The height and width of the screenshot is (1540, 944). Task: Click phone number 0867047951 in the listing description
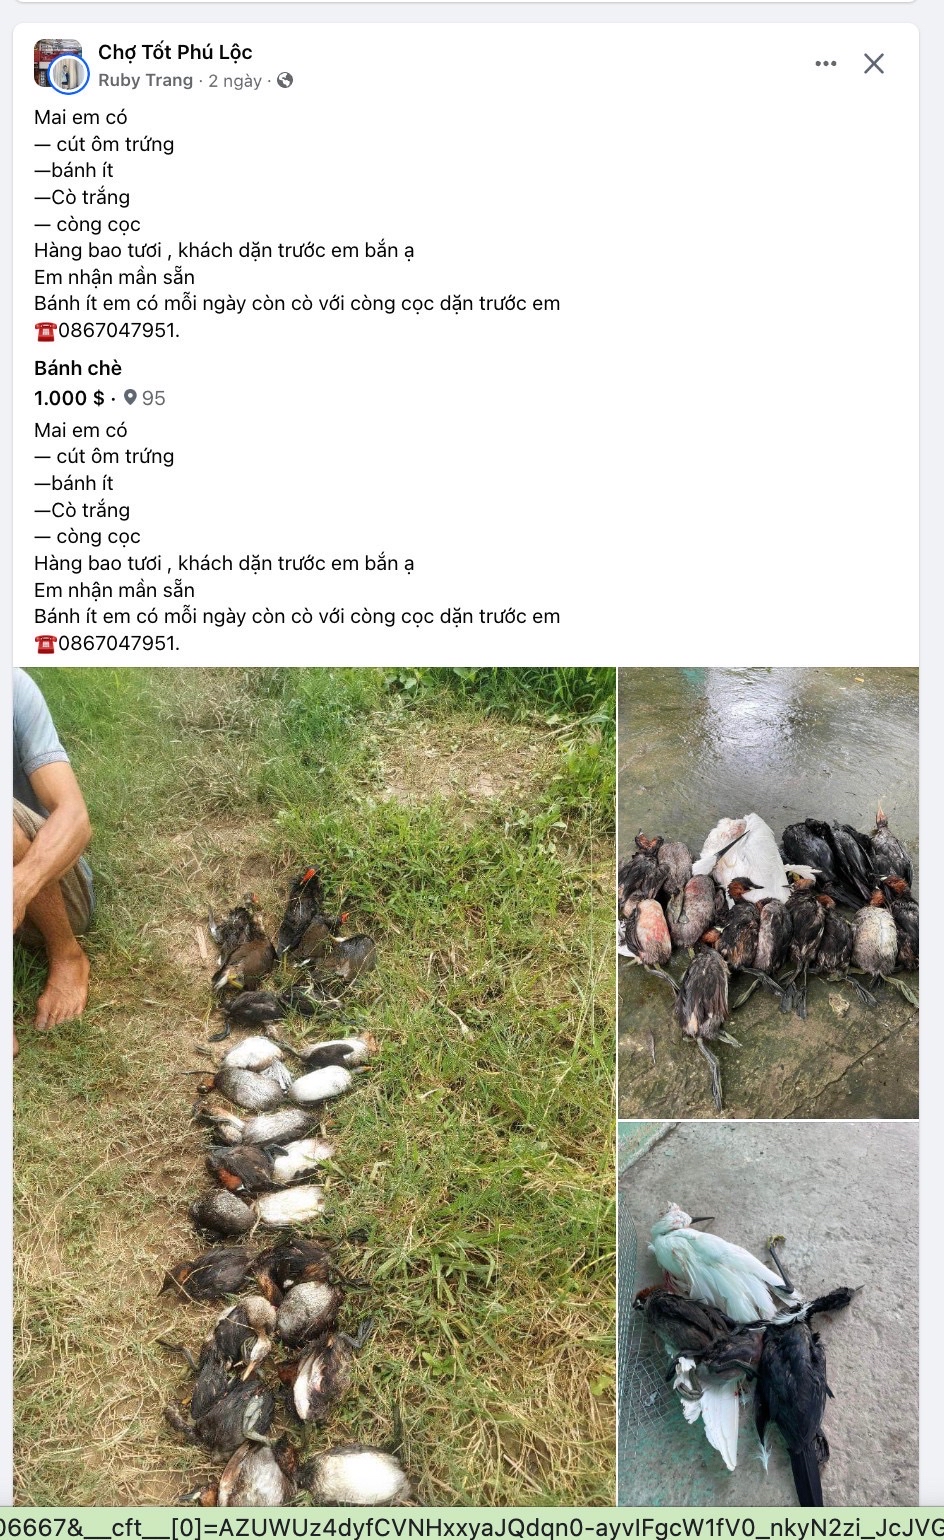tap(118, 643)
